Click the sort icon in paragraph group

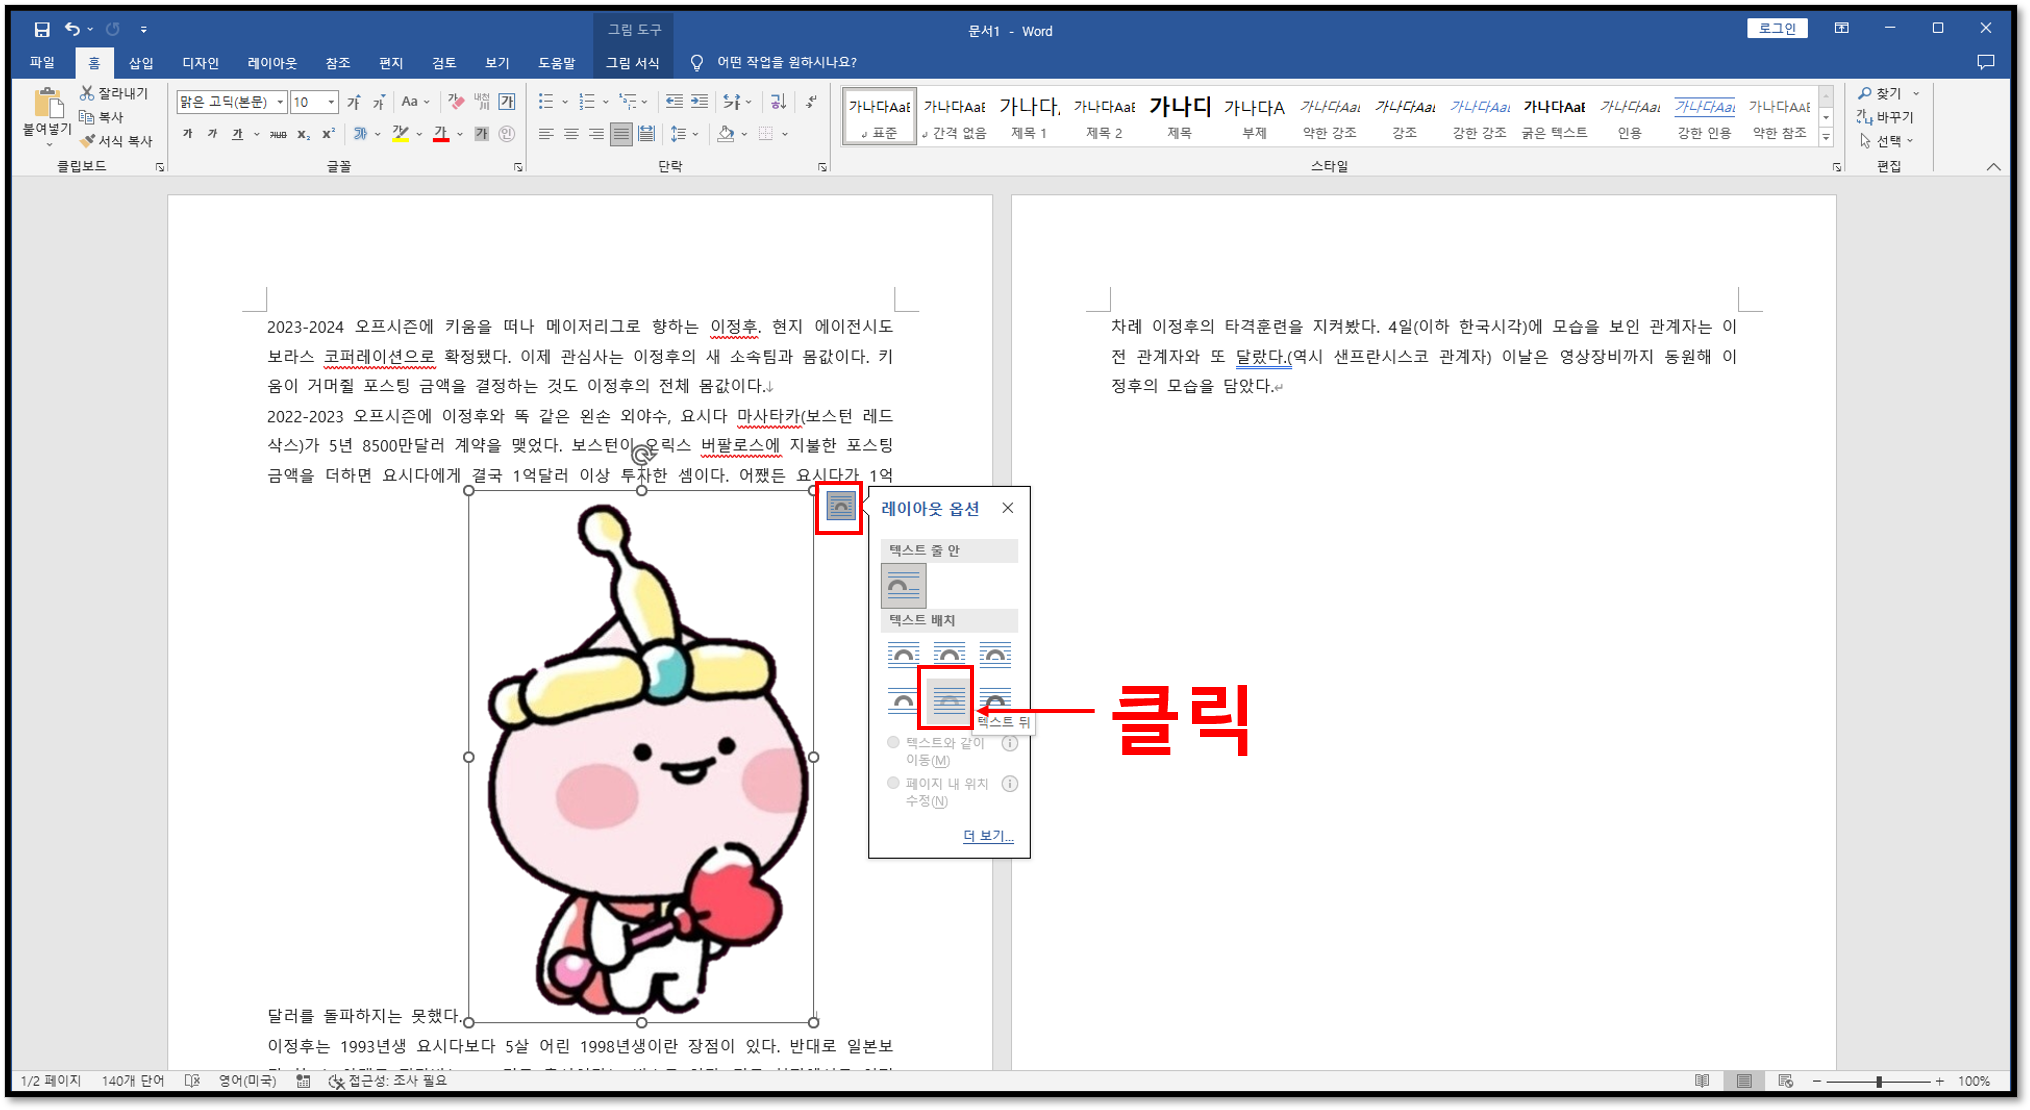pyautogui.click(x=777, y=102)
